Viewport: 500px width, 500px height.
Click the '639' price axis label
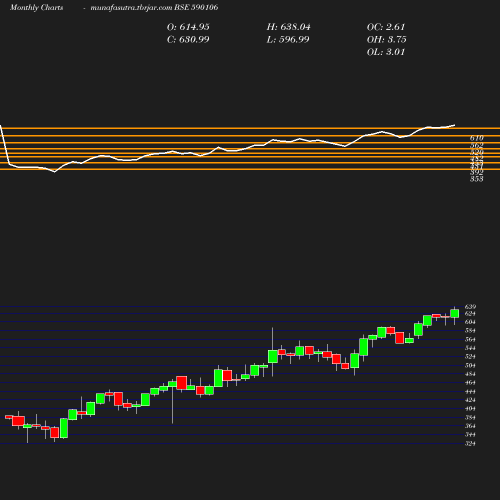tap(470, 306)
